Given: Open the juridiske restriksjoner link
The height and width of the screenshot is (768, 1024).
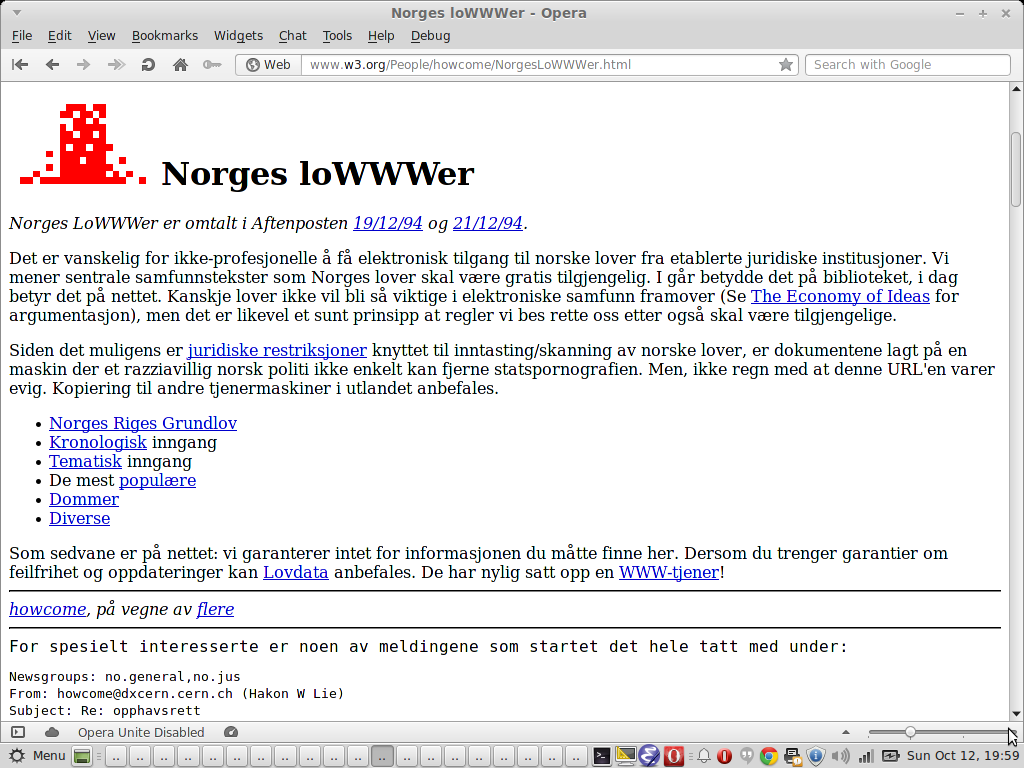Looking at the screenshot, I should tap(277, 351).
